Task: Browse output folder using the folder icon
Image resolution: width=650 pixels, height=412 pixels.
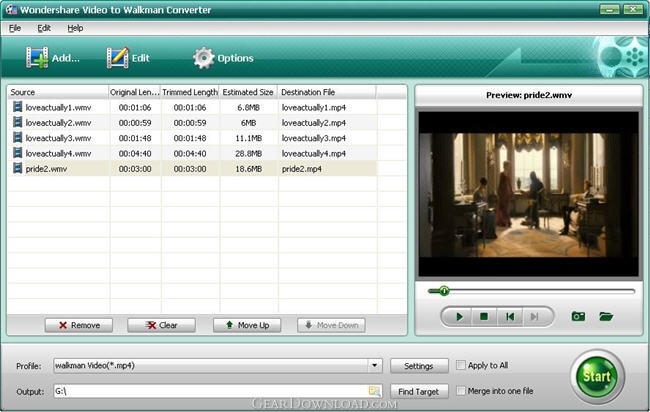Action: 374,391
